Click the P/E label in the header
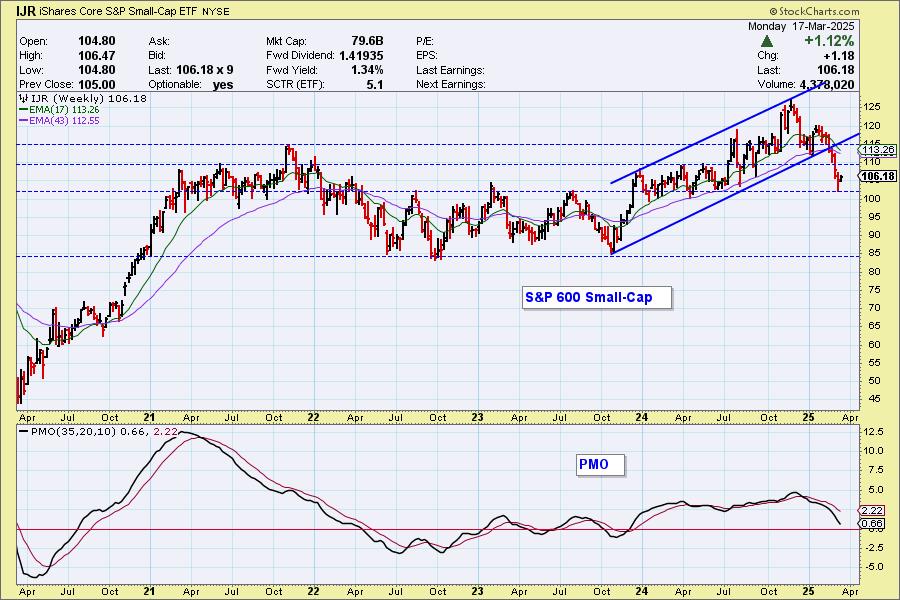This screenshot has width=900, height=600. [425, 41]
